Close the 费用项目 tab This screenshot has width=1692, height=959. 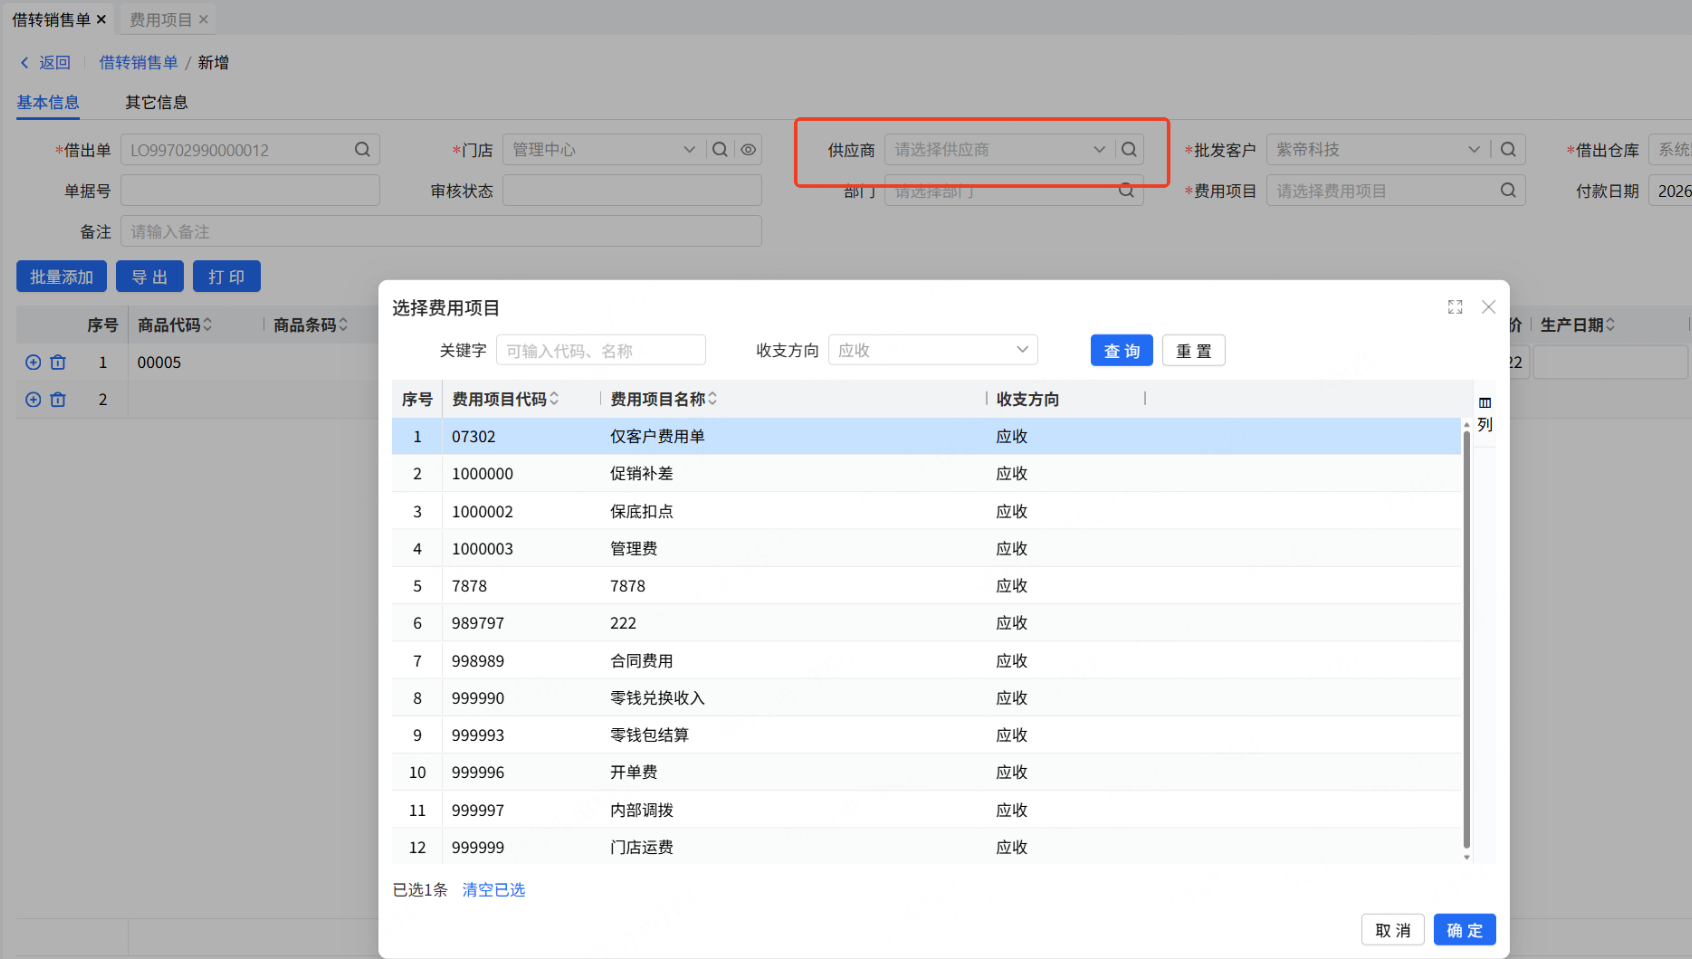pos(203,19)
